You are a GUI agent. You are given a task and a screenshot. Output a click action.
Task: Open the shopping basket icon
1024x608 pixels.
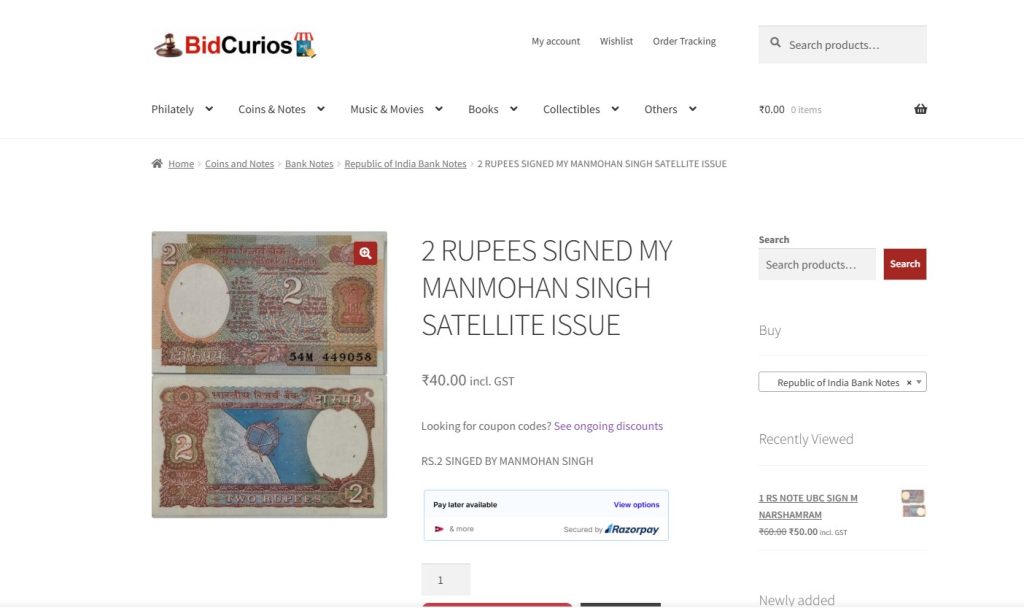coord(920,109)
